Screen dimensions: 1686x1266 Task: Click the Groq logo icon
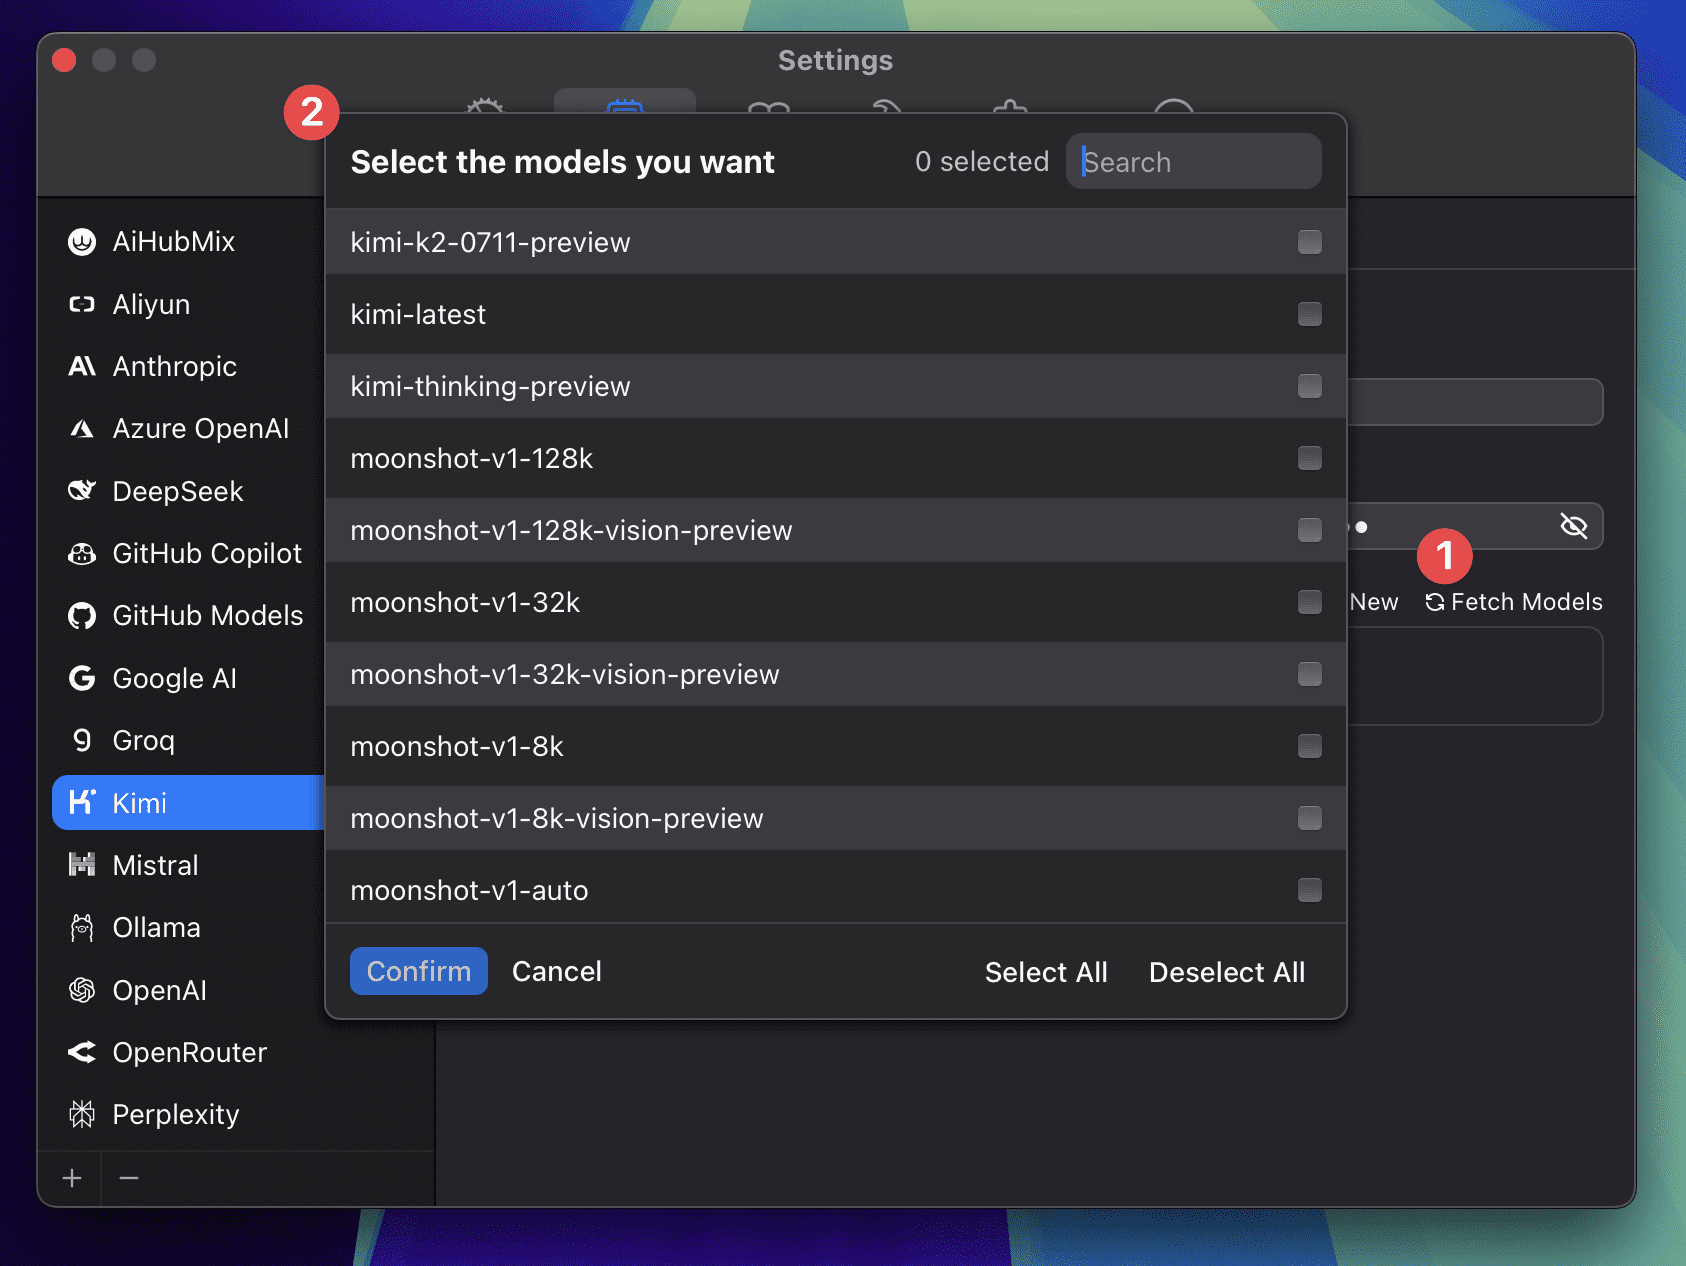(82, 740)
